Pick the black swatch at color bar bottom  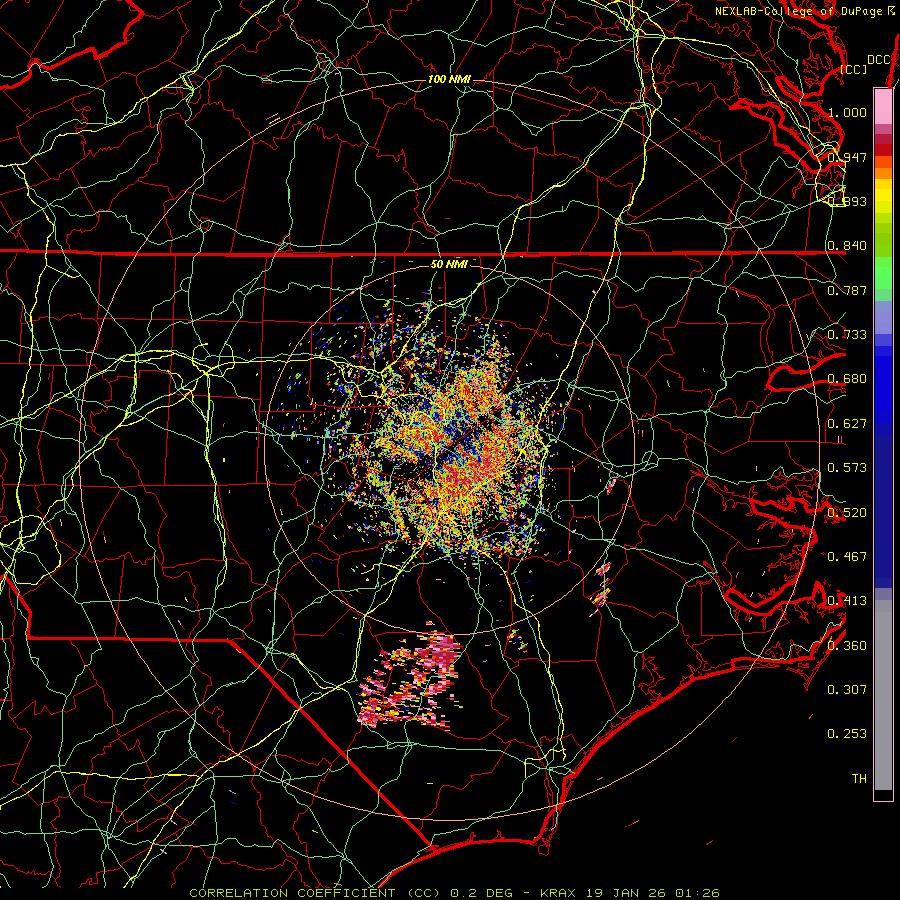tap(883, 794)
